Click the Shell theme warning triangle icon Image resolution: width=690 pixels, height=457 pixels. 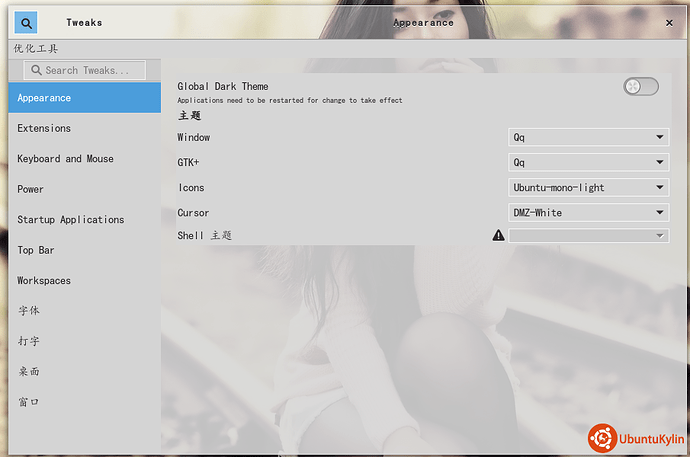tap(498, 236)
